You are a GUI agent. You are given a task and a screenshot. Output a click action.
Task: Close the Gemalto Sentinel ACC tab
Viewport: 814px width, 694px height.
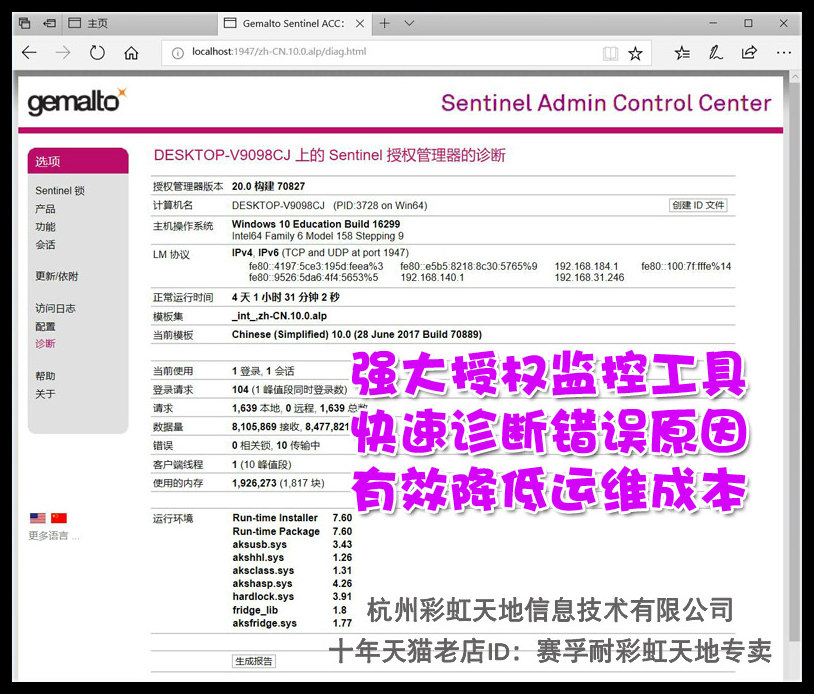point(360,23)
